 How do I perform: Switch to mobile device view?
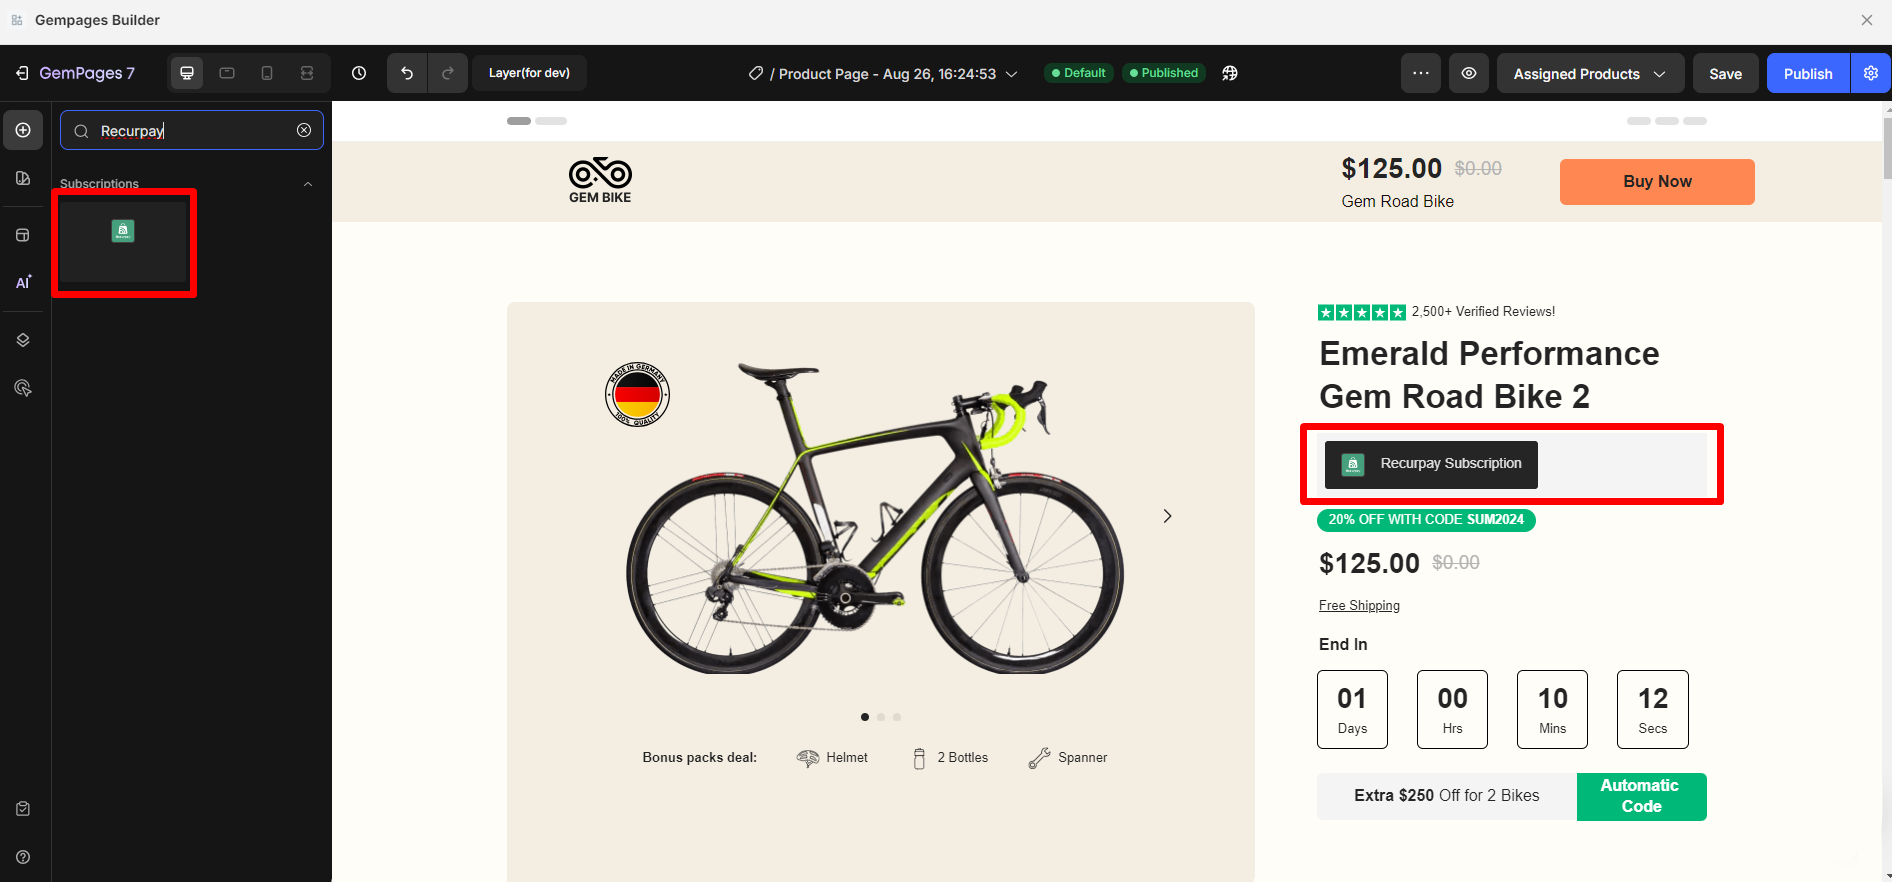[x=267, y=73]
